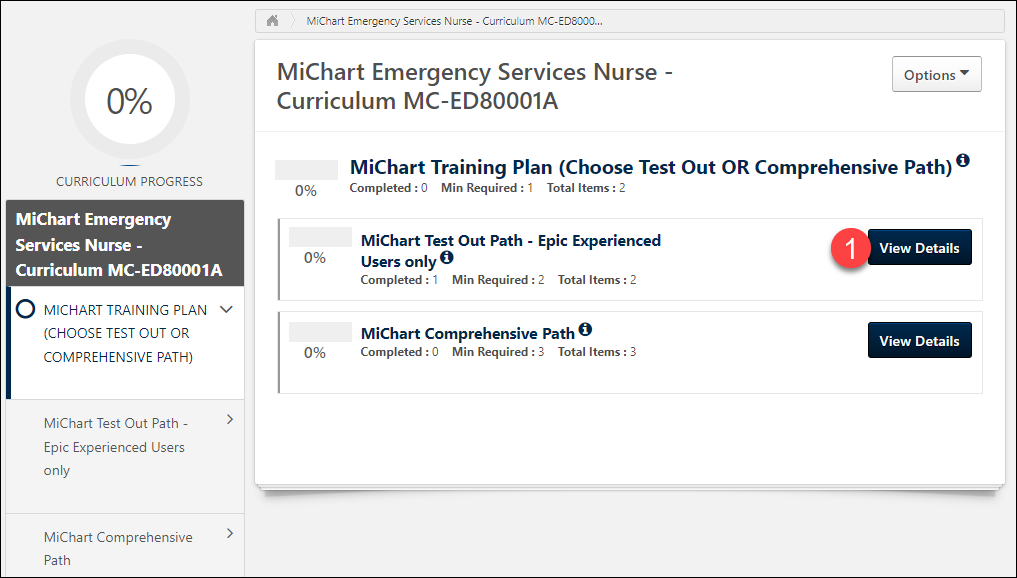The height and width of the screenshot is (578, 1017).
Task: Click info icon next to MiChart Comprehensive Path
Action: (x=585, y=329)
